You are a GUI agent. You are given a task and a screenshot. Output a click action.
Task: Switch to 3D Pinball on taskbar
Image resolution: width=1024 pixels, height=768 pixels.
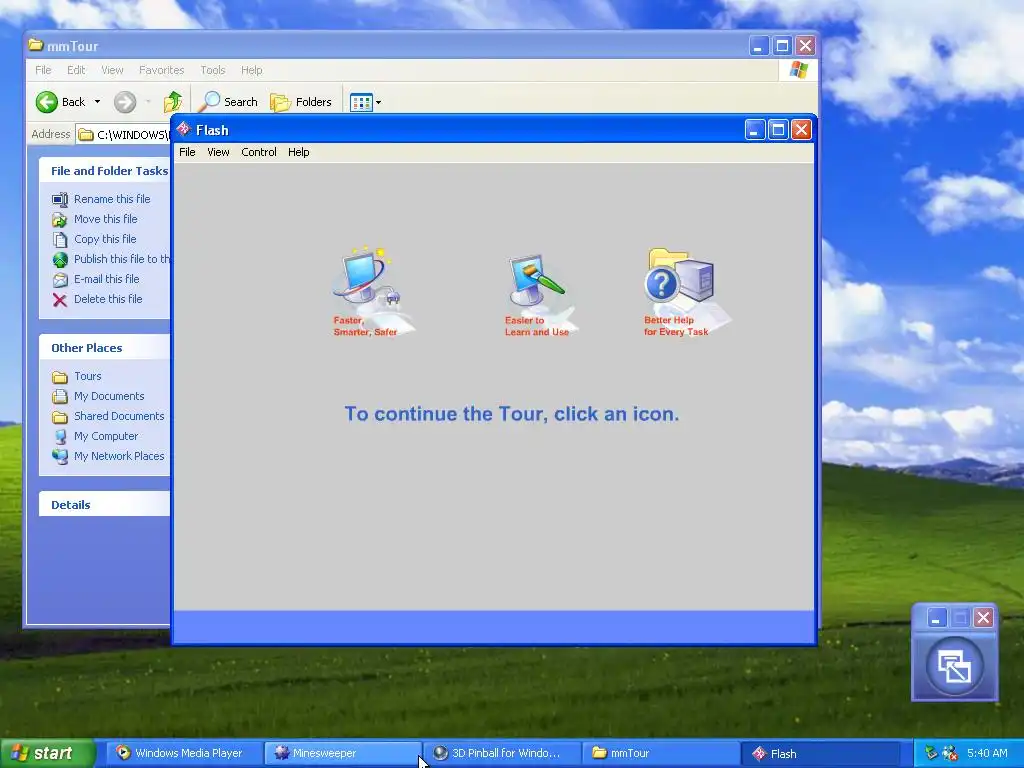502,753
